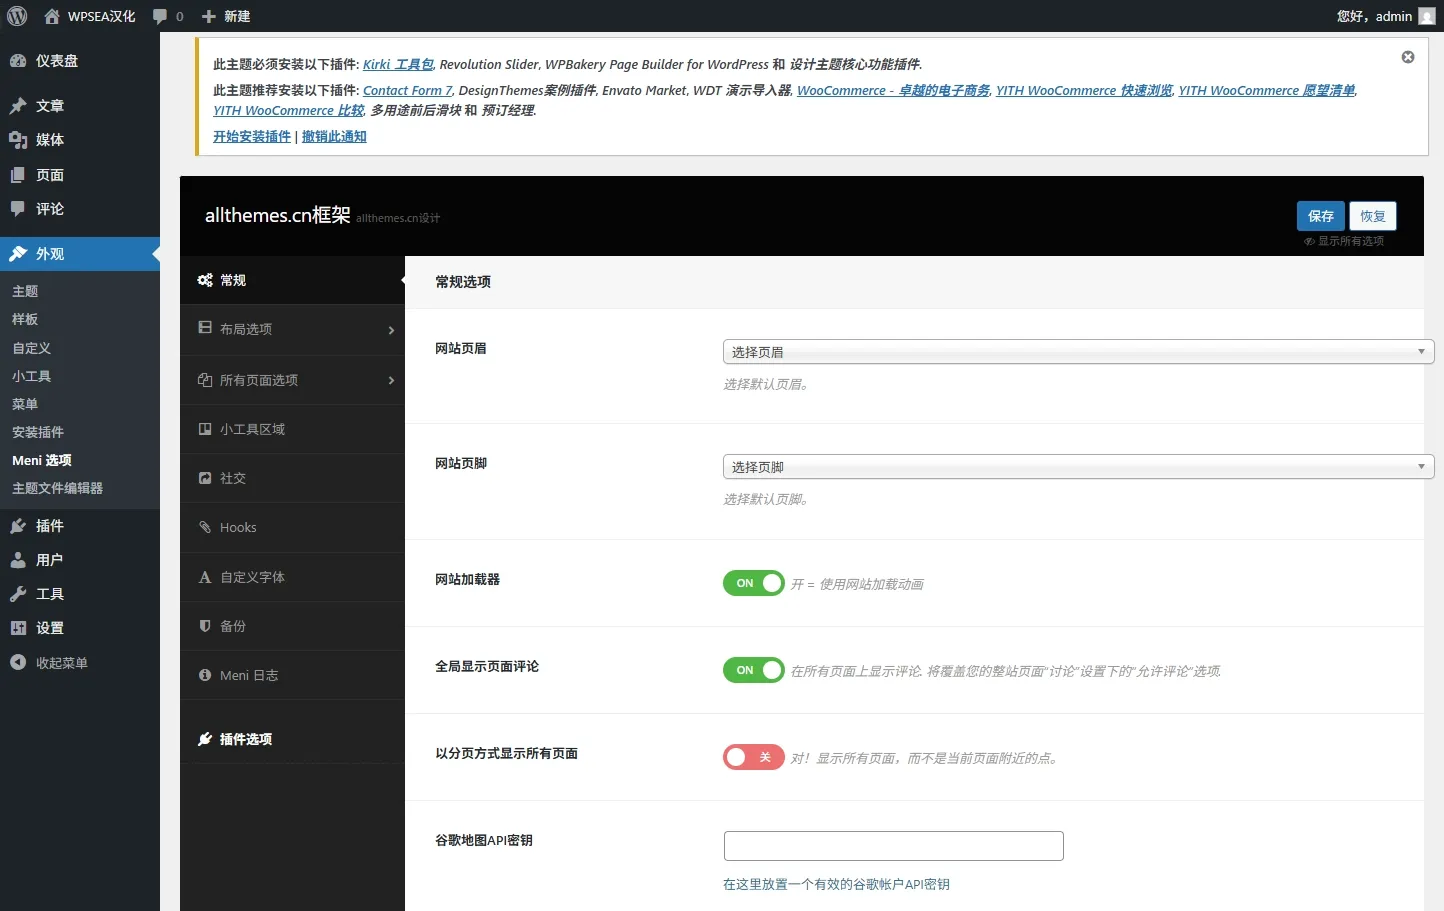Disable the 网站加载器 toggle switch
Viewport: 1444px width, 911px height.
click(x=753, y=583)
